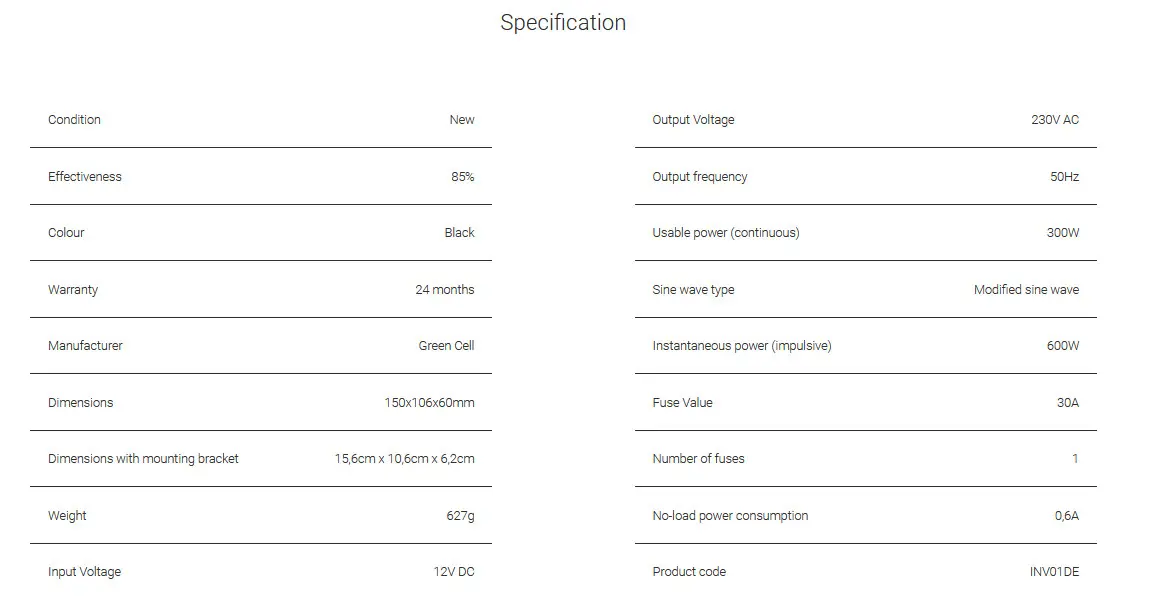The image size is (1162, 602).
Task: Select the 300W usable power value
Action: pos(1062,233)
